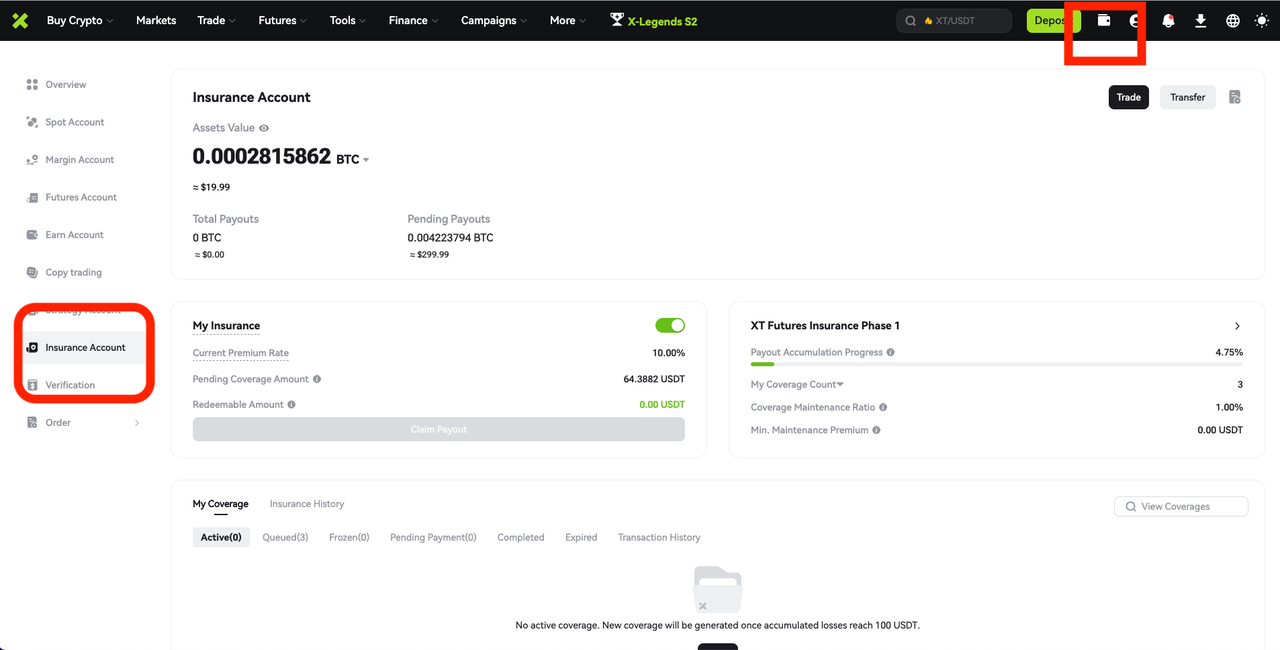
Task: Click the Claim Payout button
Action: click(439, 429)
